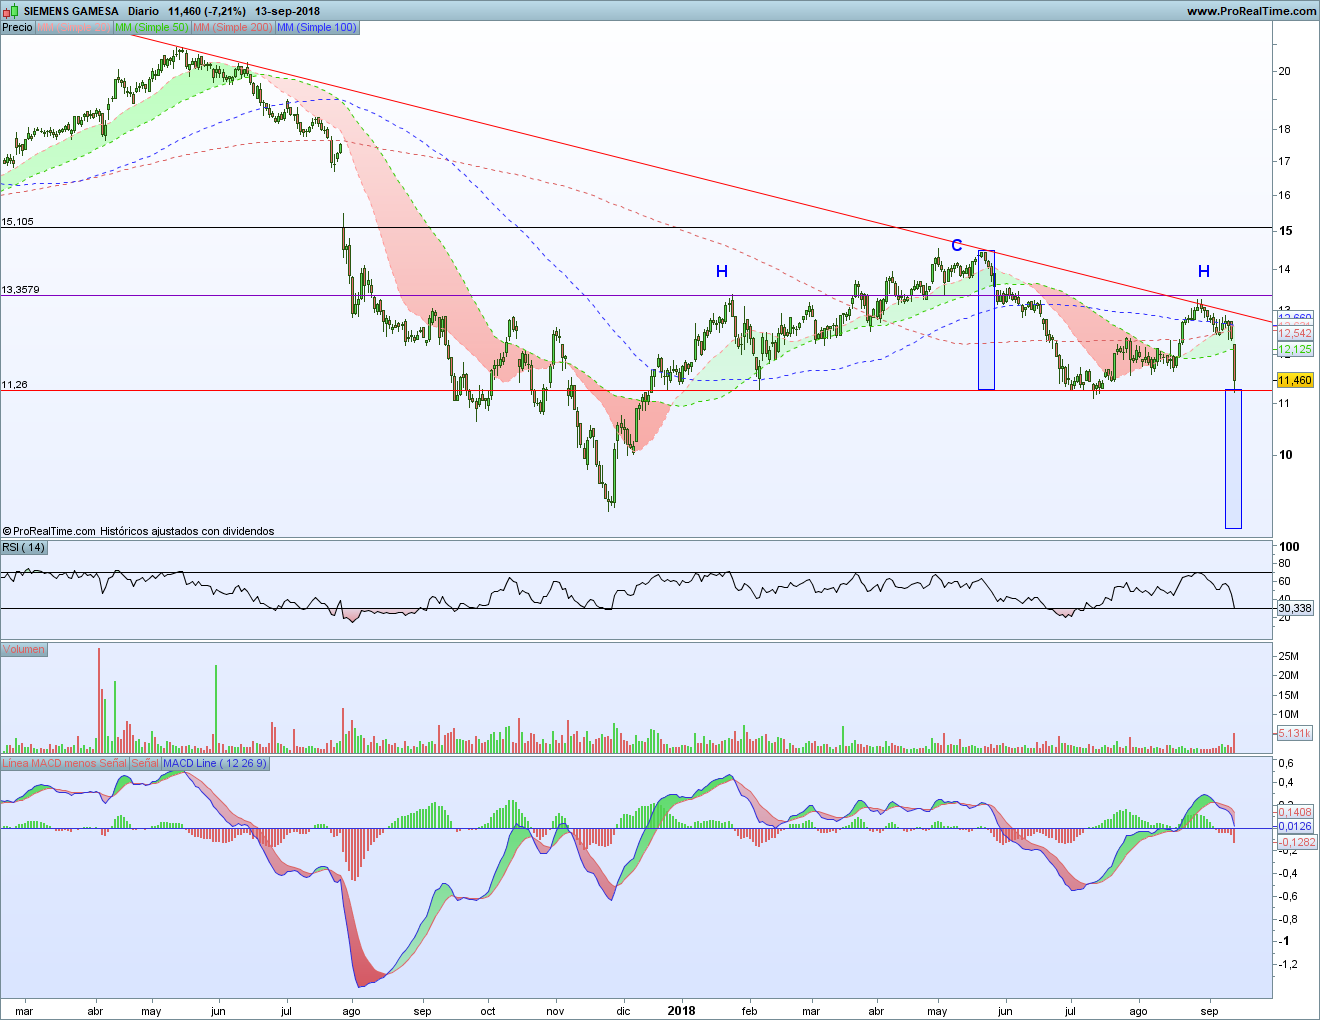Click the Línea MACD menos Señal label
This screenshot has width=1320, height=1020.
point(64,764)
